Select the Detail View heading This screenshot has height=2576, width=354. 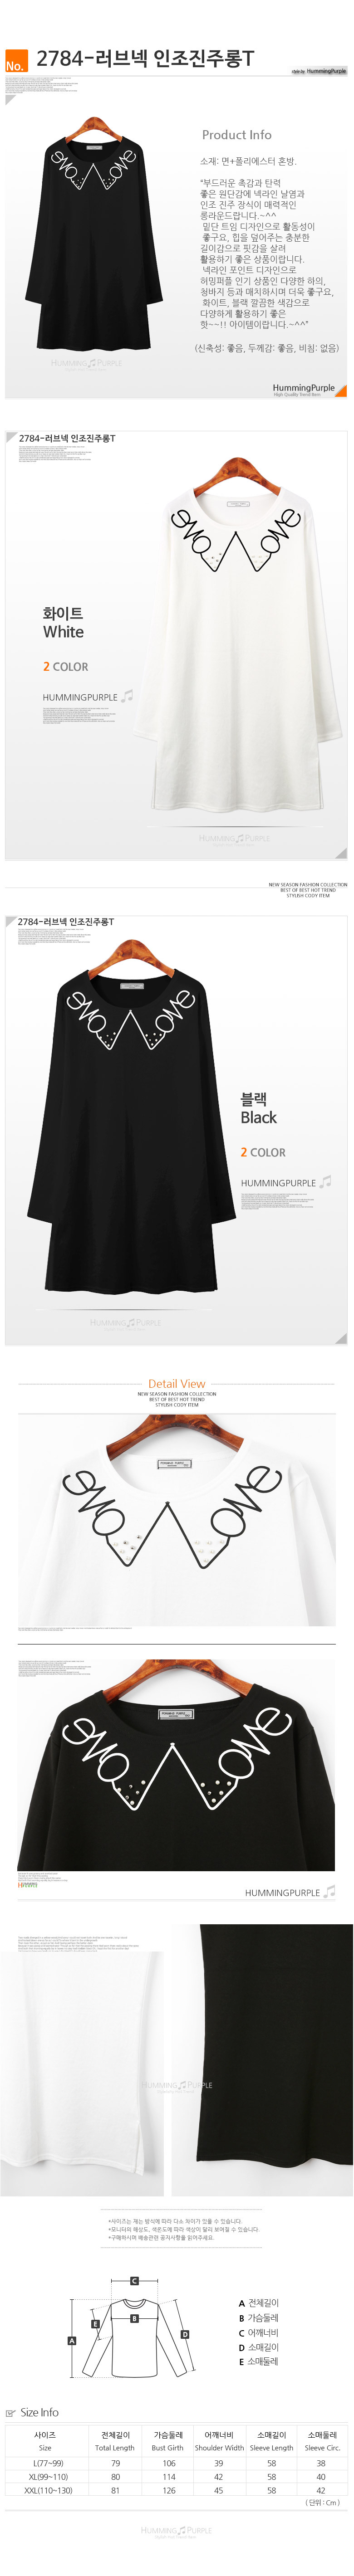pyautogui.click(x=177, y=1383)
